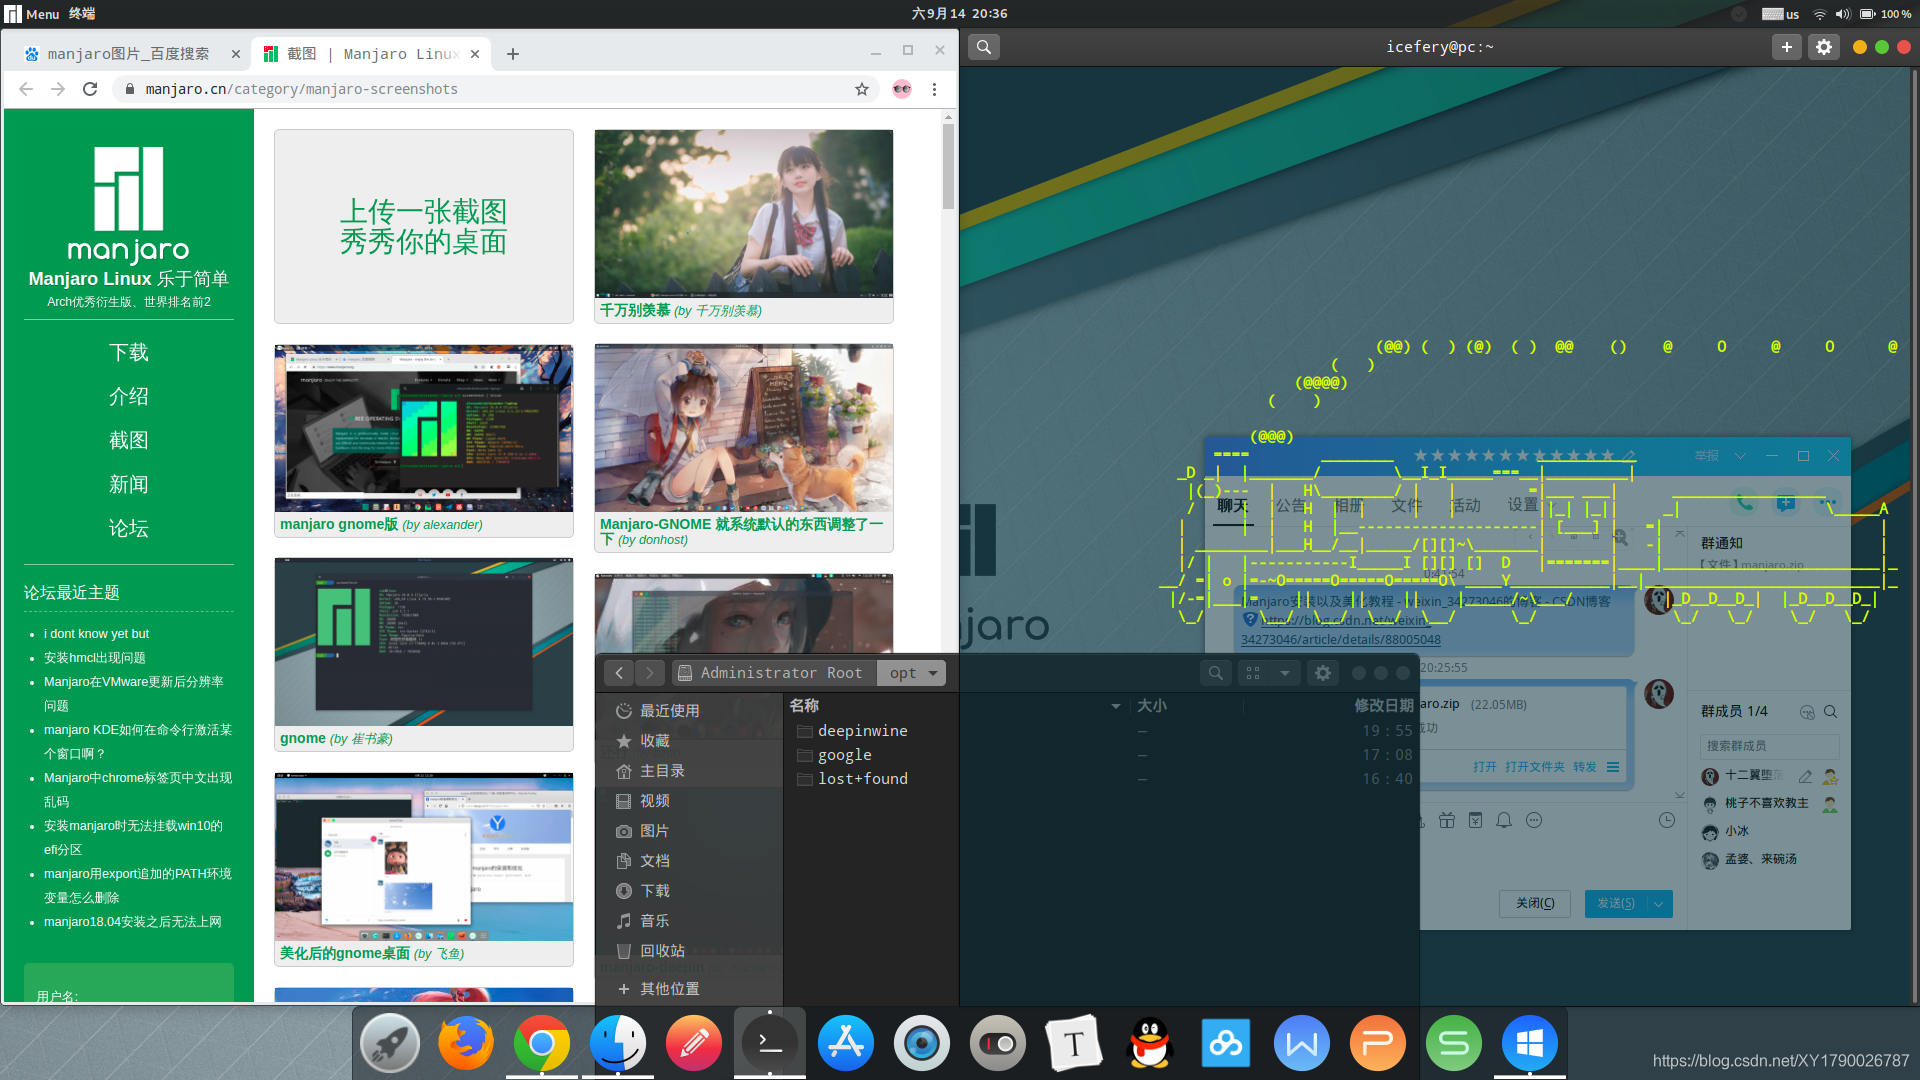Launch Chrome from the dock

click(542, 1043)
